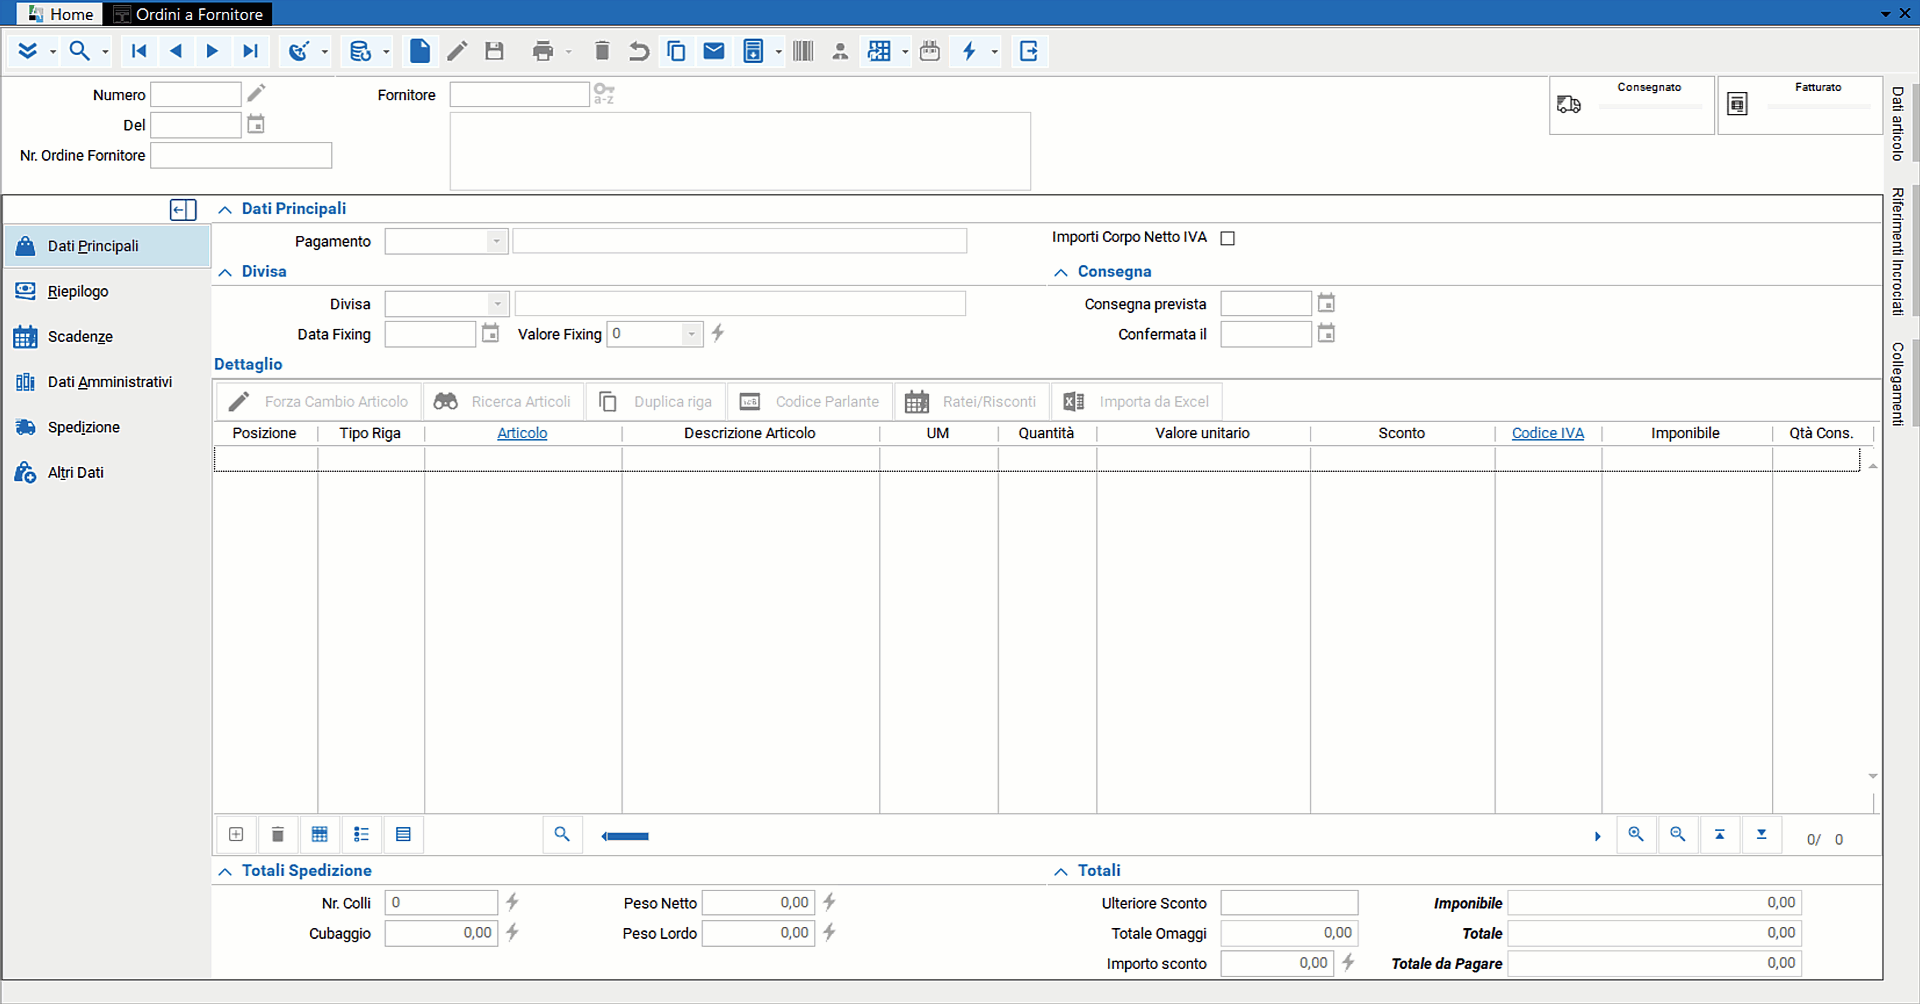Click the Codice Parlante button
The width and height of the screenshot is (1920, 1004).
pyautogui.click(x=810, y=401)
